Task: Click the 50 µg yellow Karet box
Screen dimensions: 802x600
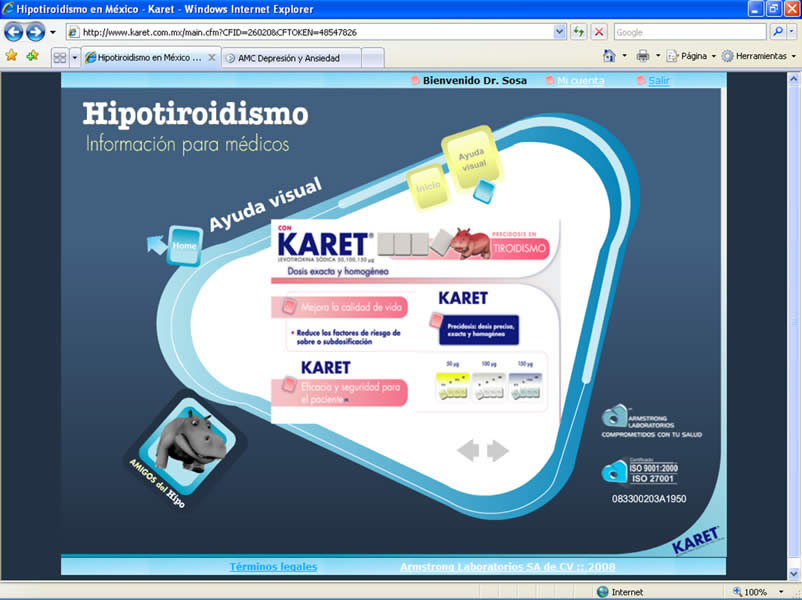Action: (452, 386)
